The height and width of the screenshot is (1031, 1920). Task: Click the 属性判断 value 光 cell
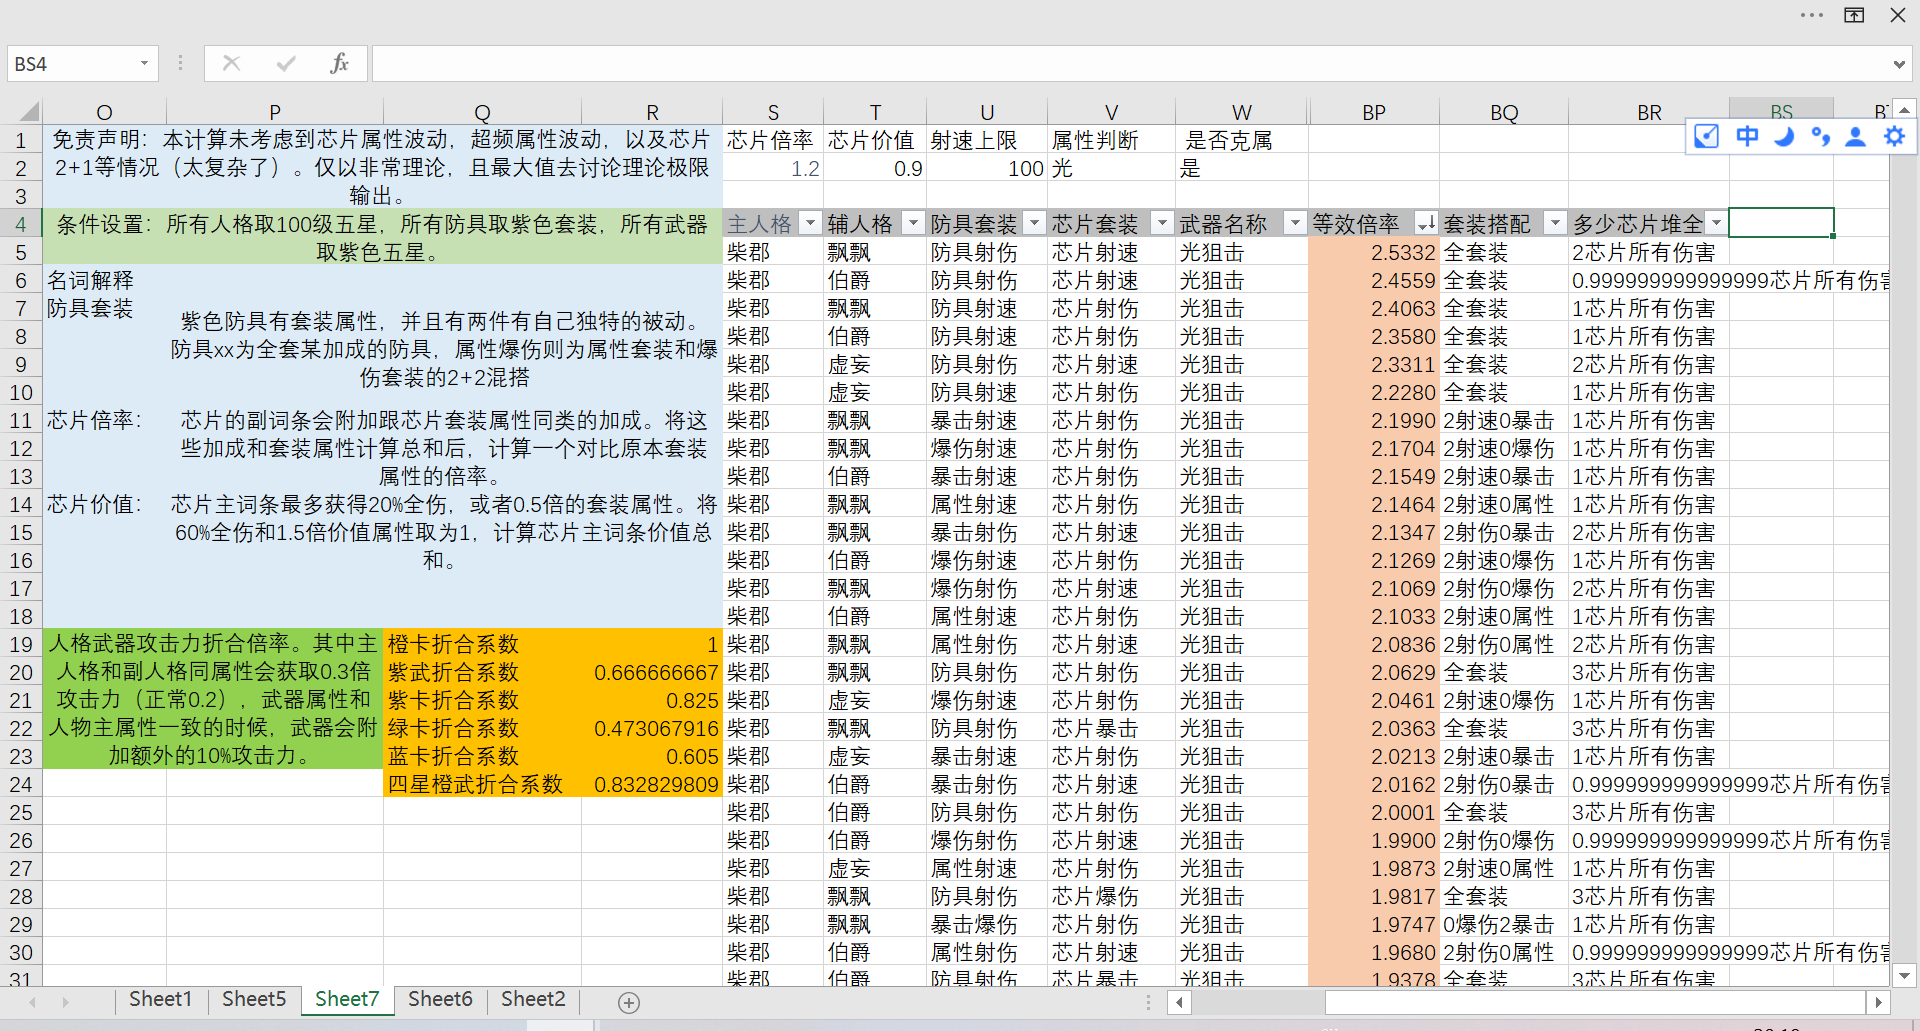(x=1111, y=168)
